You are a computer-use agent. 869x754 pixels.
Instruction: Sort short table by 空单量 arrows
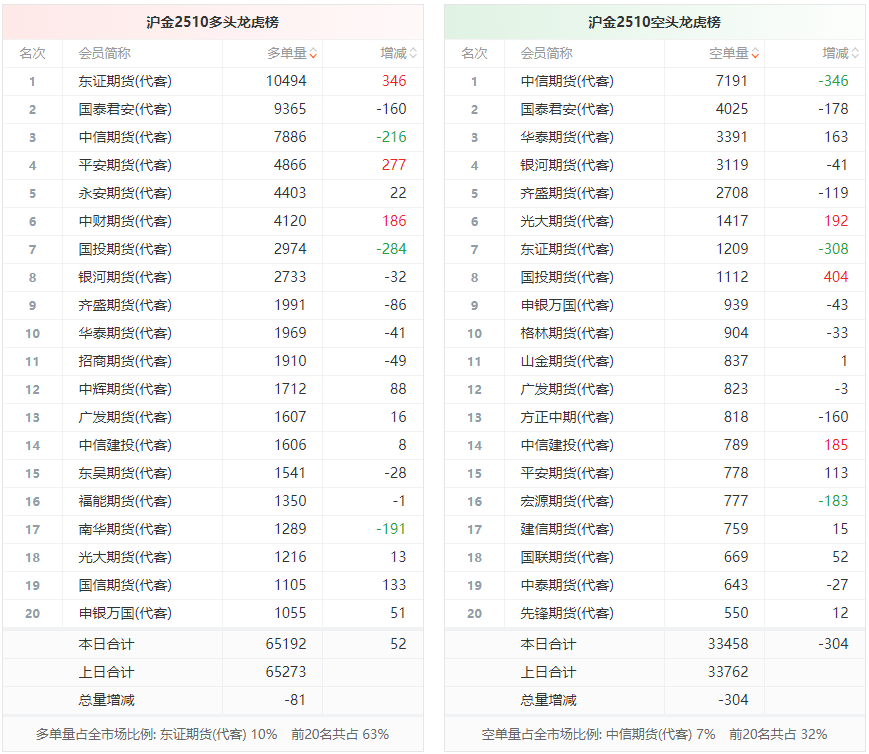(x=755, y=54)
